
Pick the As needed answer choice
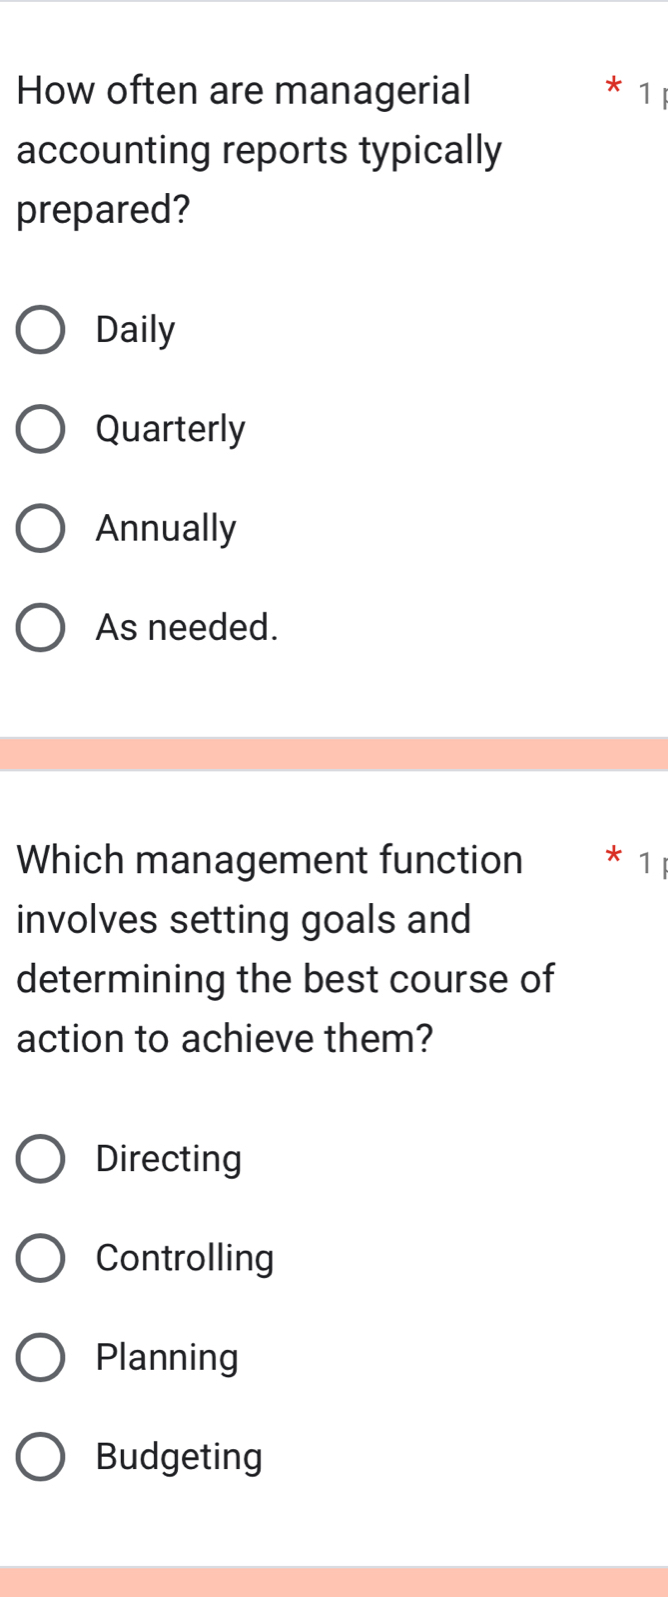pos(39,627)
